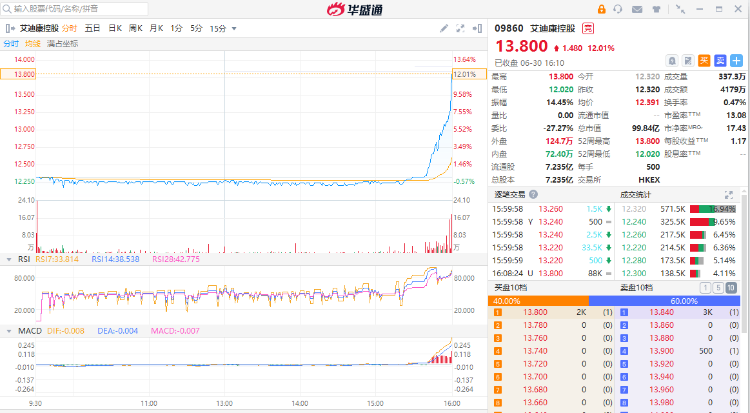
Task: Switch to the 5分 chart tab
Action: [197, 29]
